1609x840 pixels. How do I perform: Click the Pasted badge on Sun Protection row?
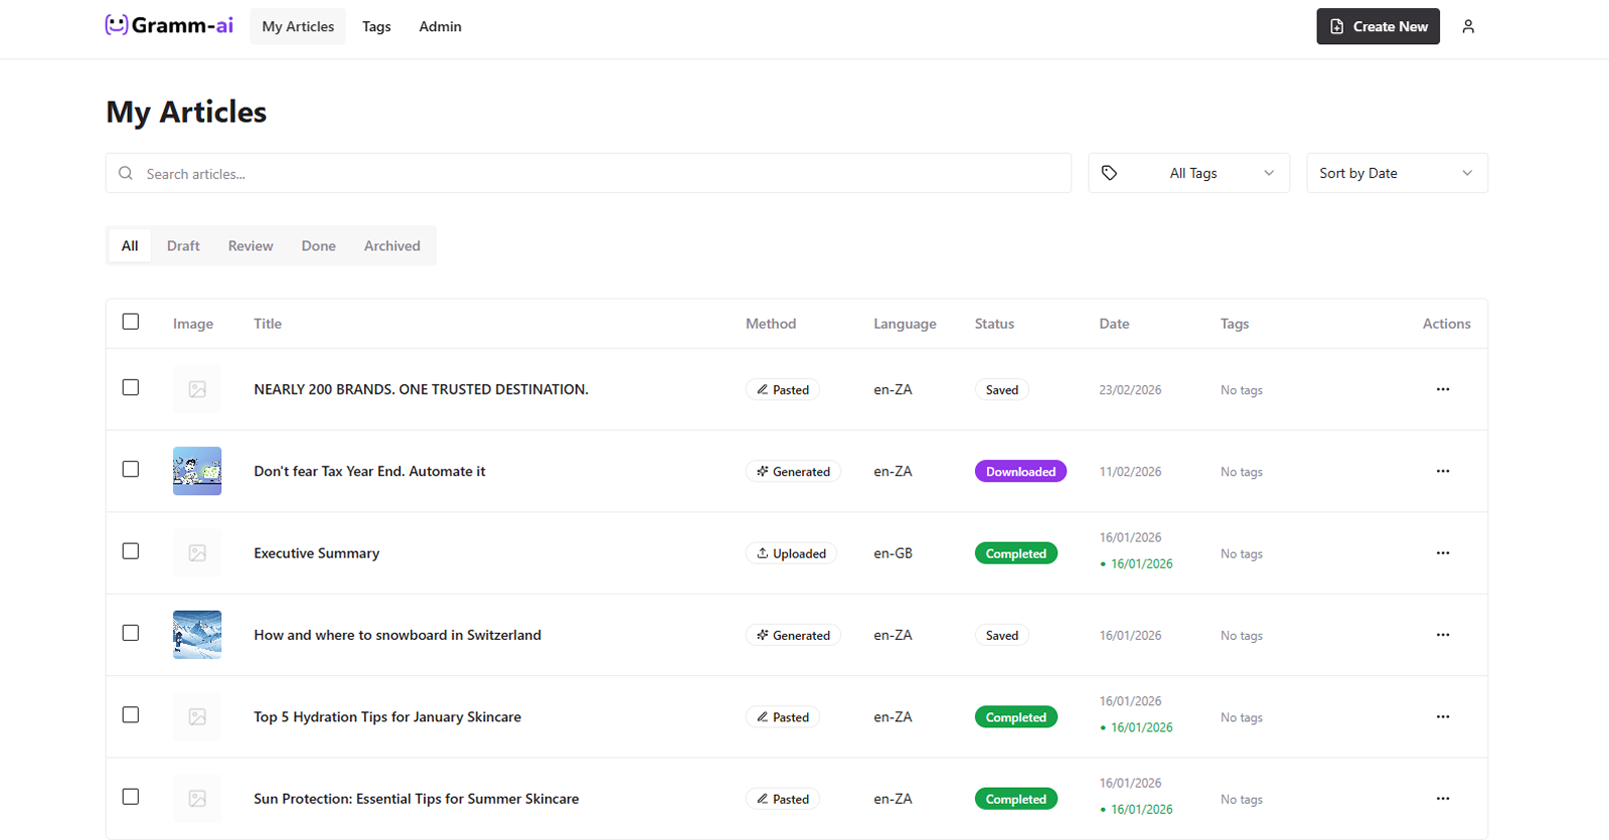tap(782, 800)
